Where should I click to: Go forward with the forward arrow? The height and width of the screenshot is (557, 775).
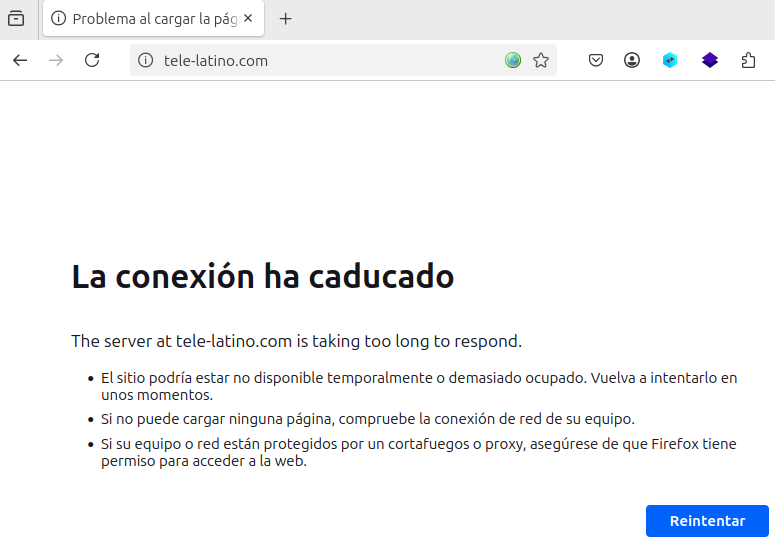56,60
